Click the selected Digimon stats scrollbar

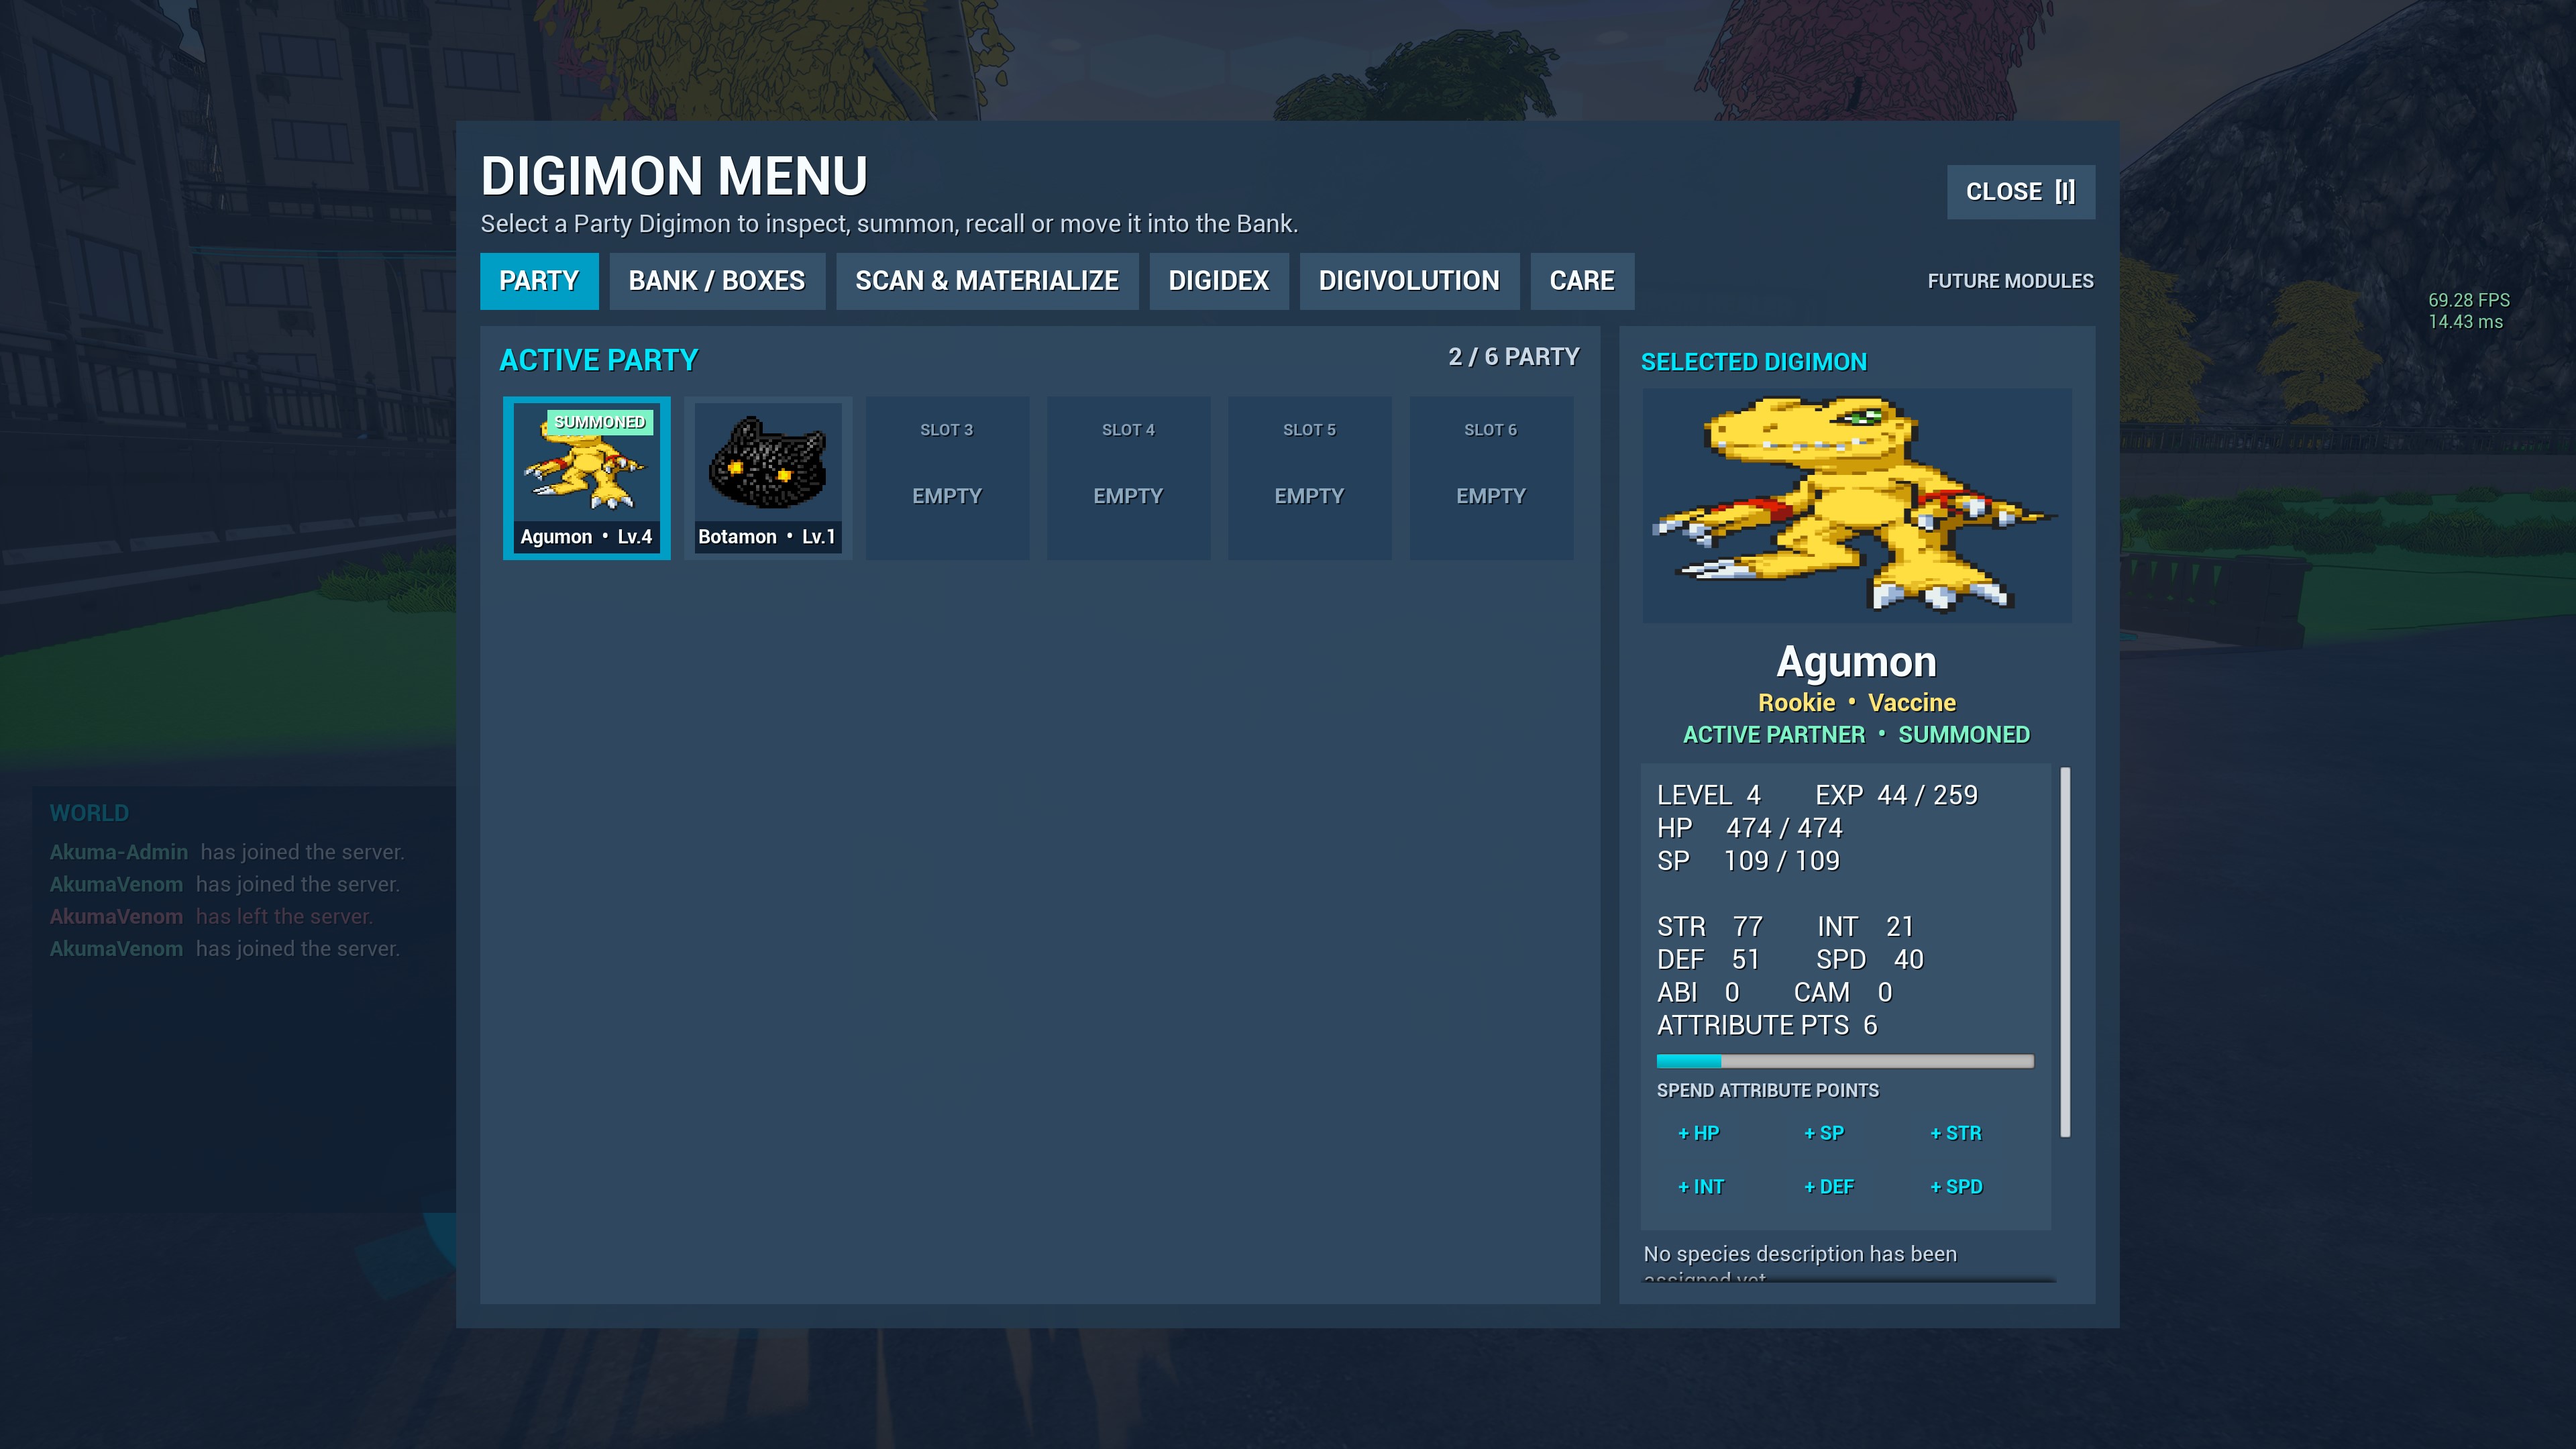pos(2065,952)
